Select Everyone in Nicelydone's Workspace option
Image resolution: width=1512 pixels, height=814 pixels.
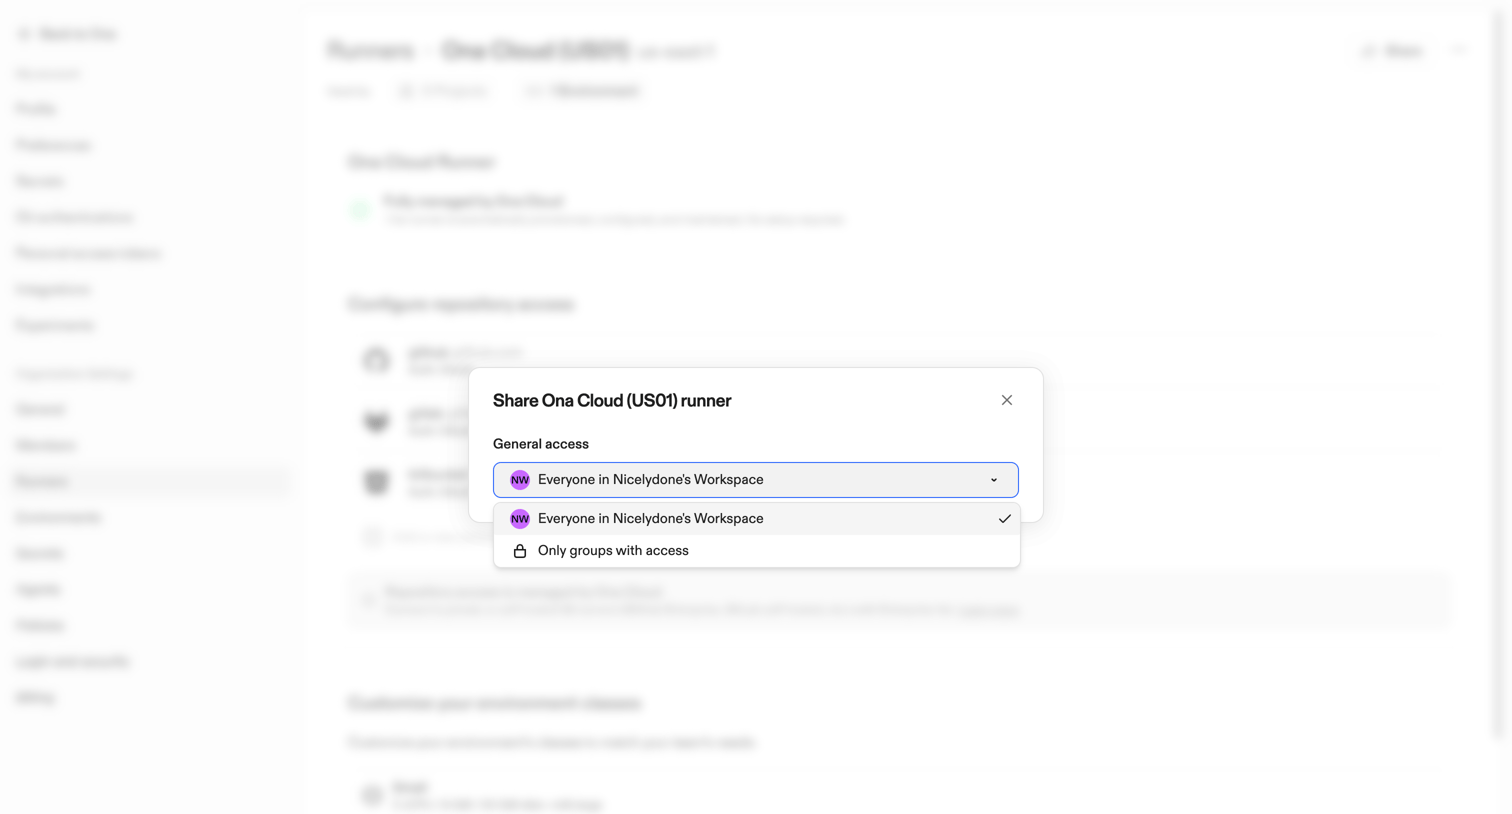(757, 519)
